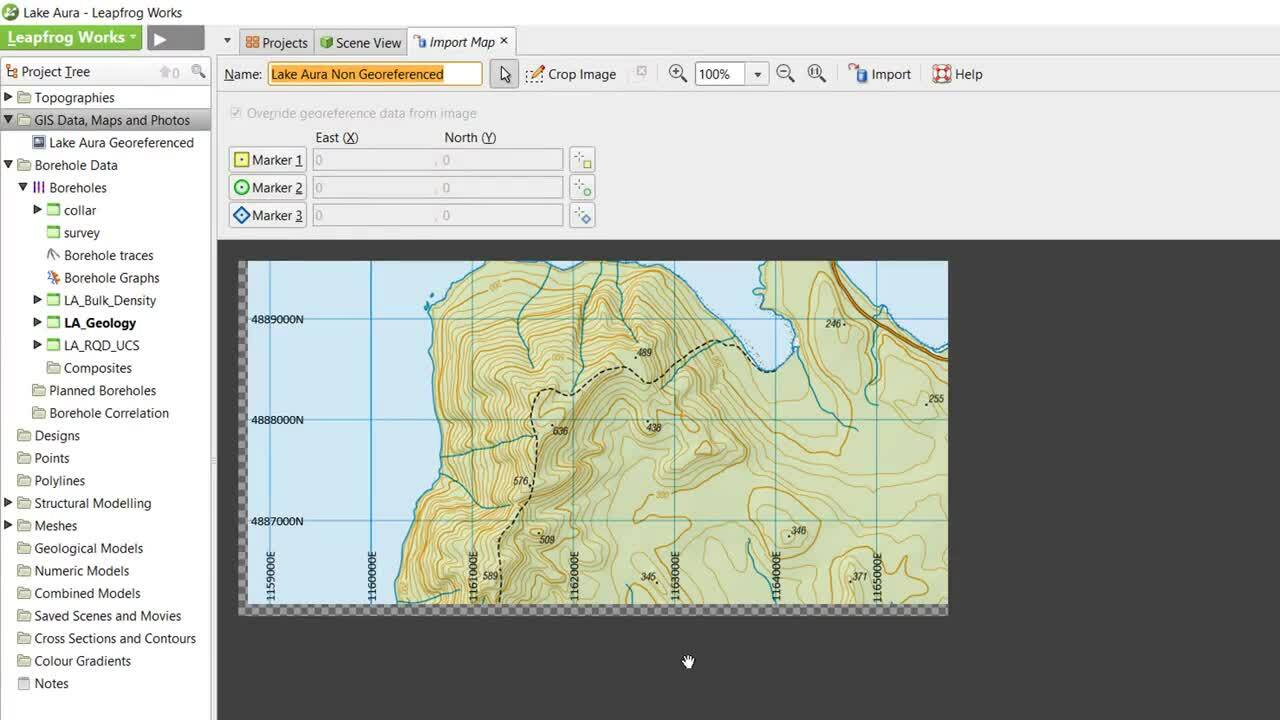Viewport: 1280px width, 720px height.
Task: Pick location for Marker 2 circle icon
Action: click(x=582, y=188)
